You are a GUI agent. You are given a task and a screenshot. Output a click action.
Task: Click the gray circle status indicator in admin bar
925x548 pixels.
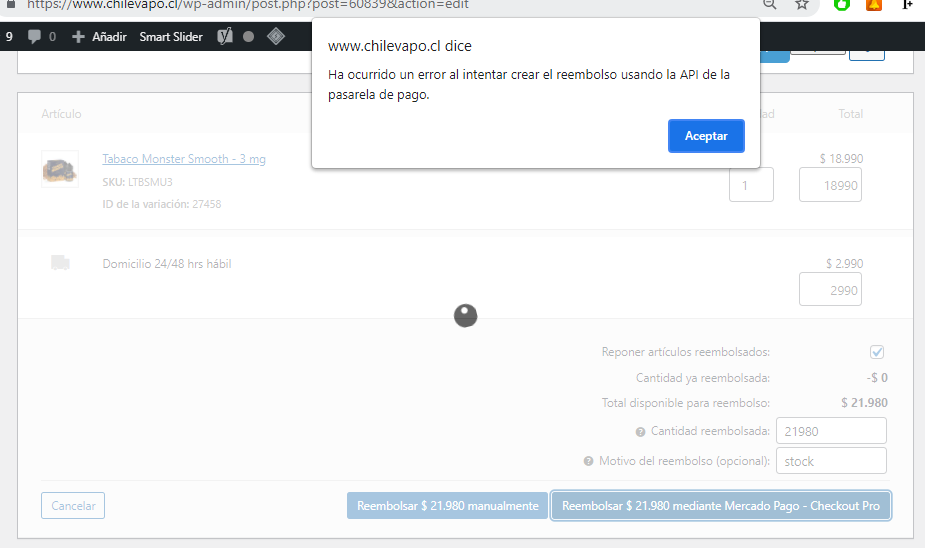[x=248, y=37]
